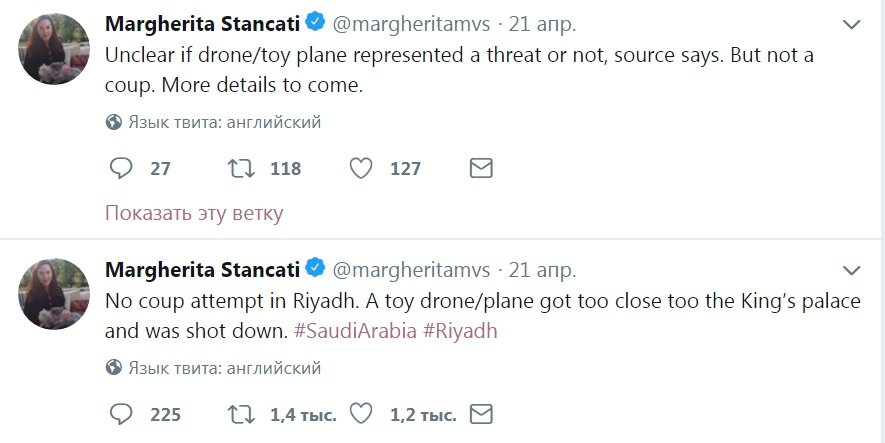Reply to the first tweet about drone threat
Screen dimensions: 885x443
[120, 169]
